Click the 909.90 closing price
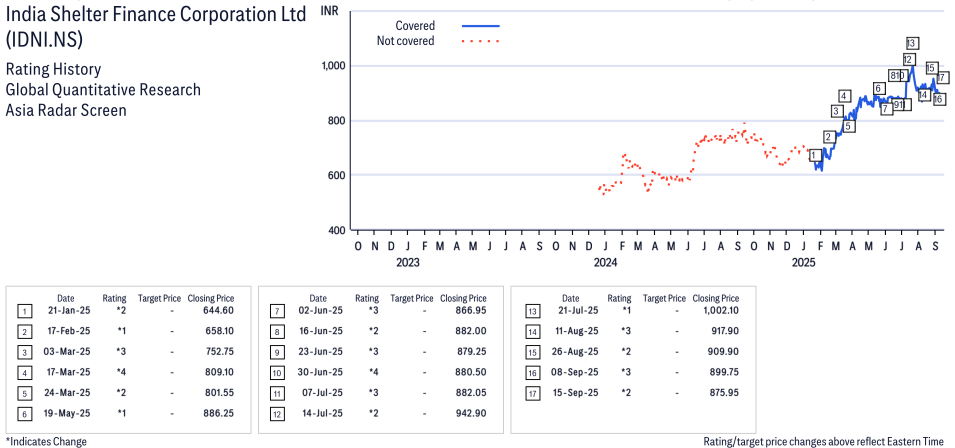 click(x=722, y=352)
